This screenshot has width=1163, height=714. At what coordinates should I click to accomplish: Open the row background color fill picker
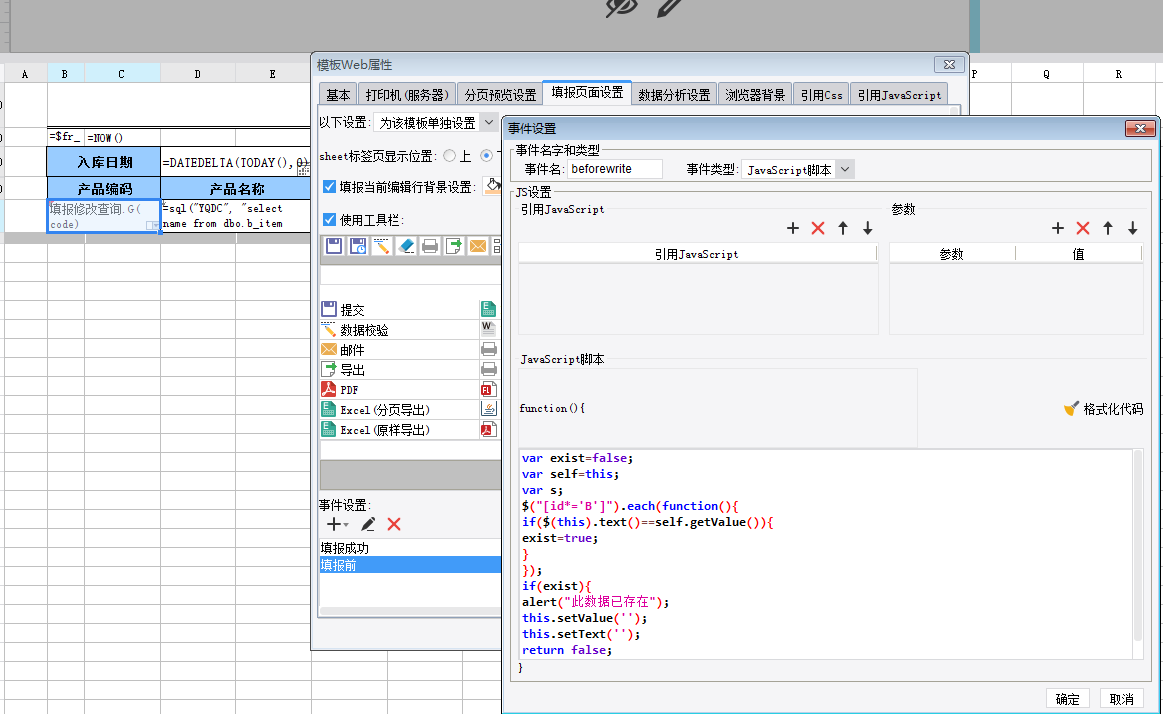[492, 186]
